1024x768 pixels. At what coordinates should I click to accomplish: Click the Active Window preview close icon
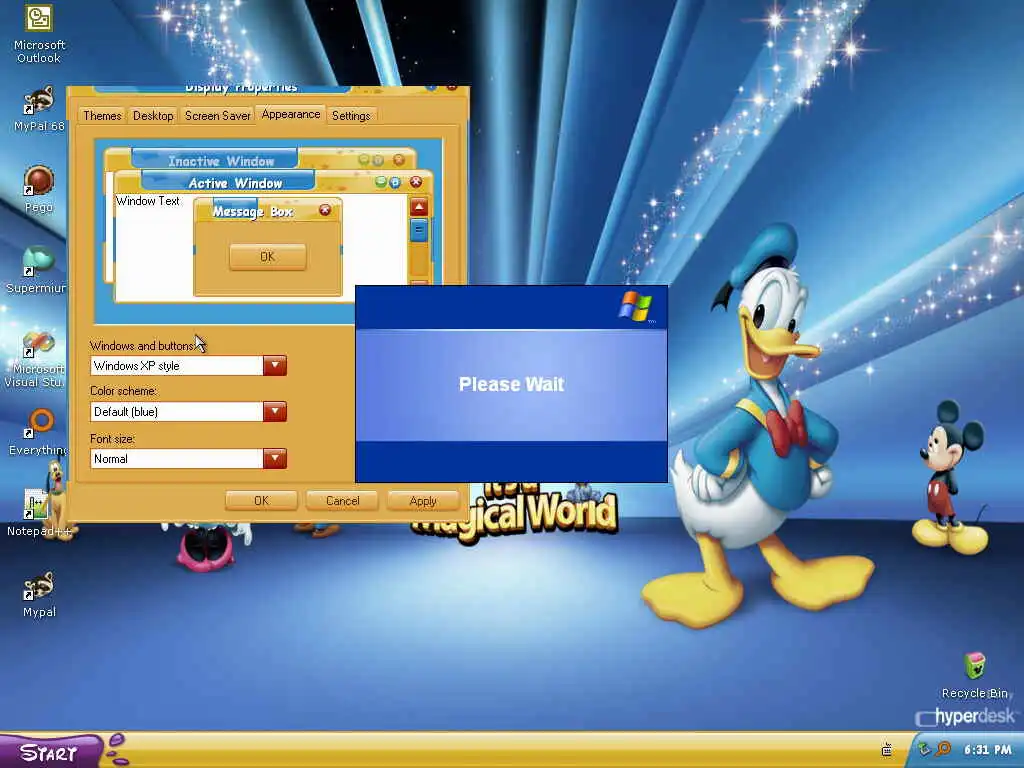415,182
